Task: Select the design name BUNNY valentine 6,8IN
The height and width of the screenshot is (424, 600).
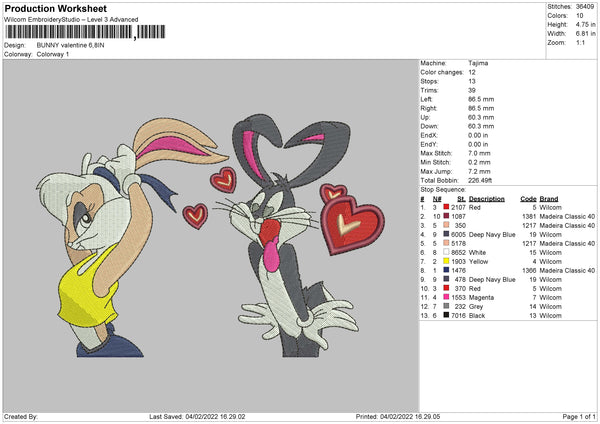Action: pyautogui.click(x=70, y=45)
